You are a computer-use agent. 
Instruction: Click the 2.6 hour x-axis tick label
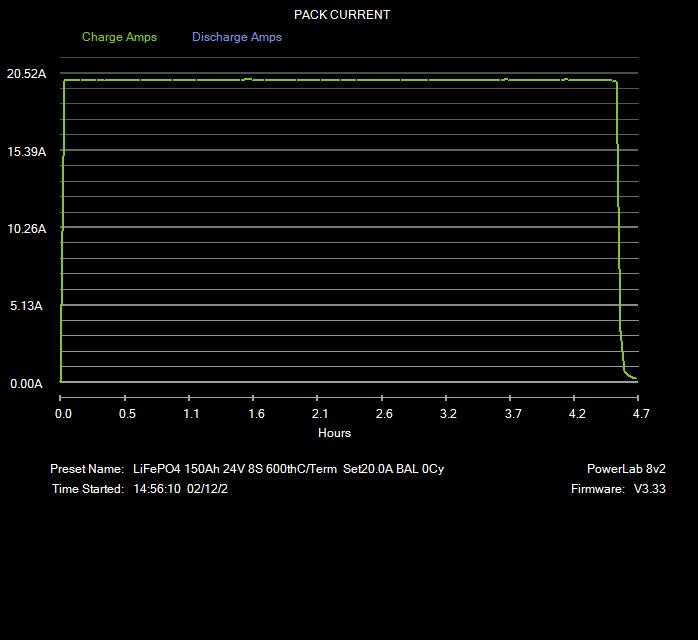[384, 414]
